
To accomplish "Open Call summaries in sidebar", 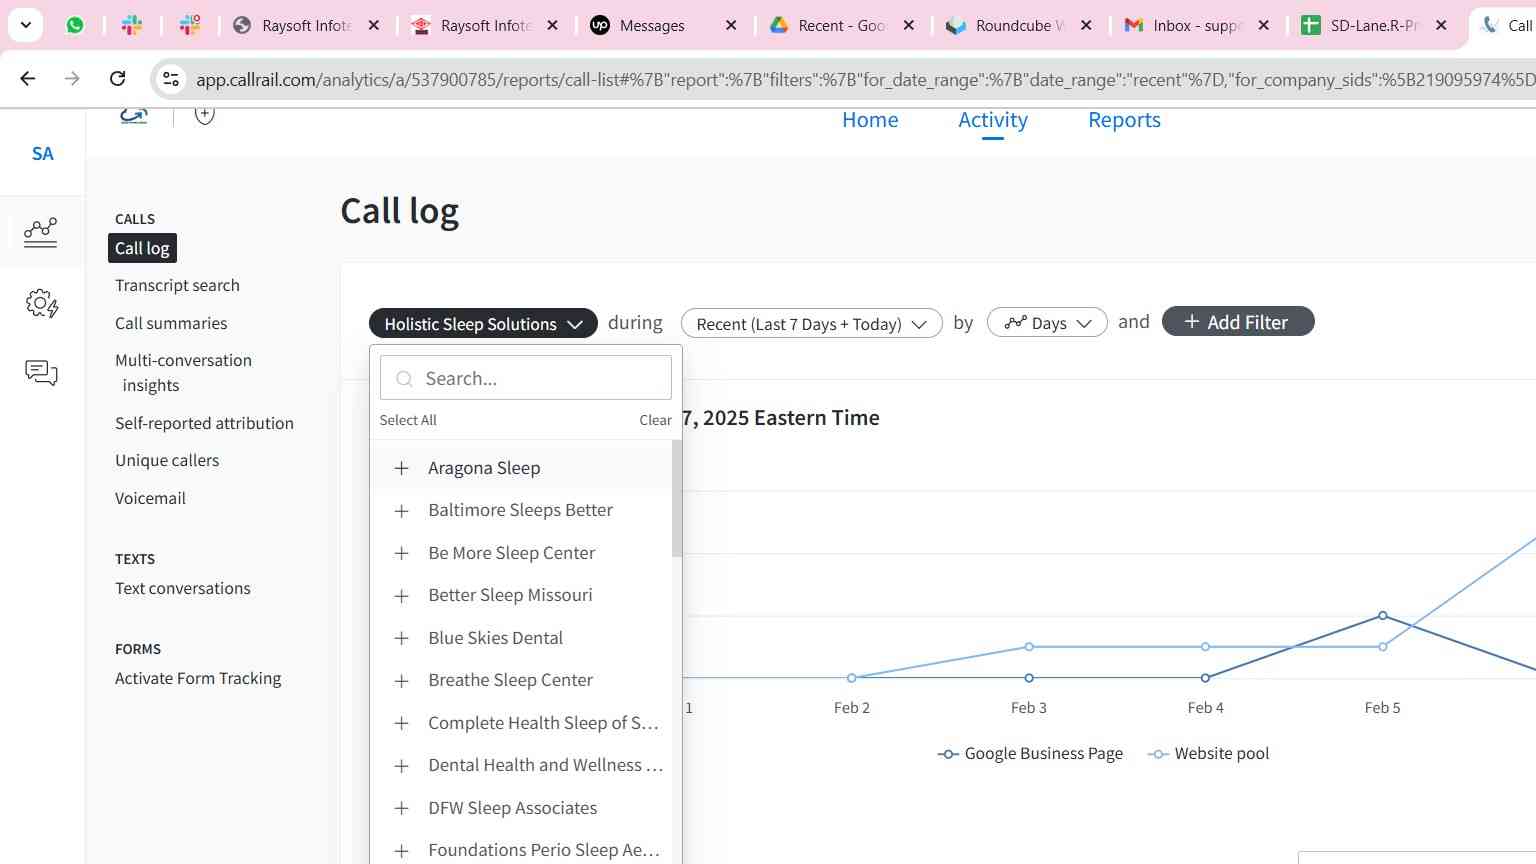I will coord(171,323).
